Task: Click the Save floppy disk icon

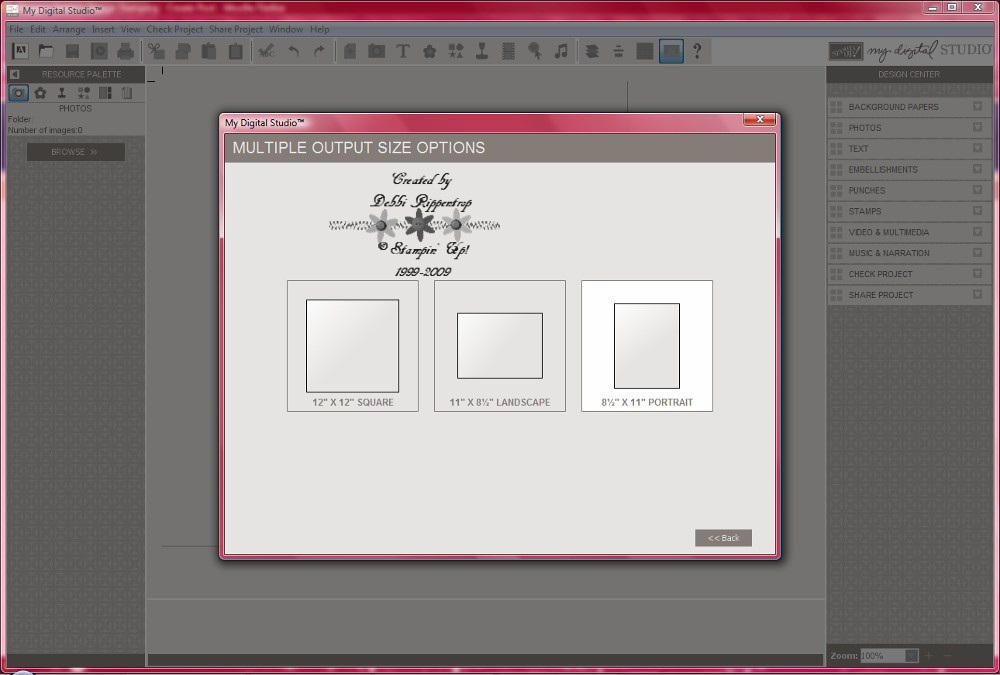Action: click(x=72, y=51)
